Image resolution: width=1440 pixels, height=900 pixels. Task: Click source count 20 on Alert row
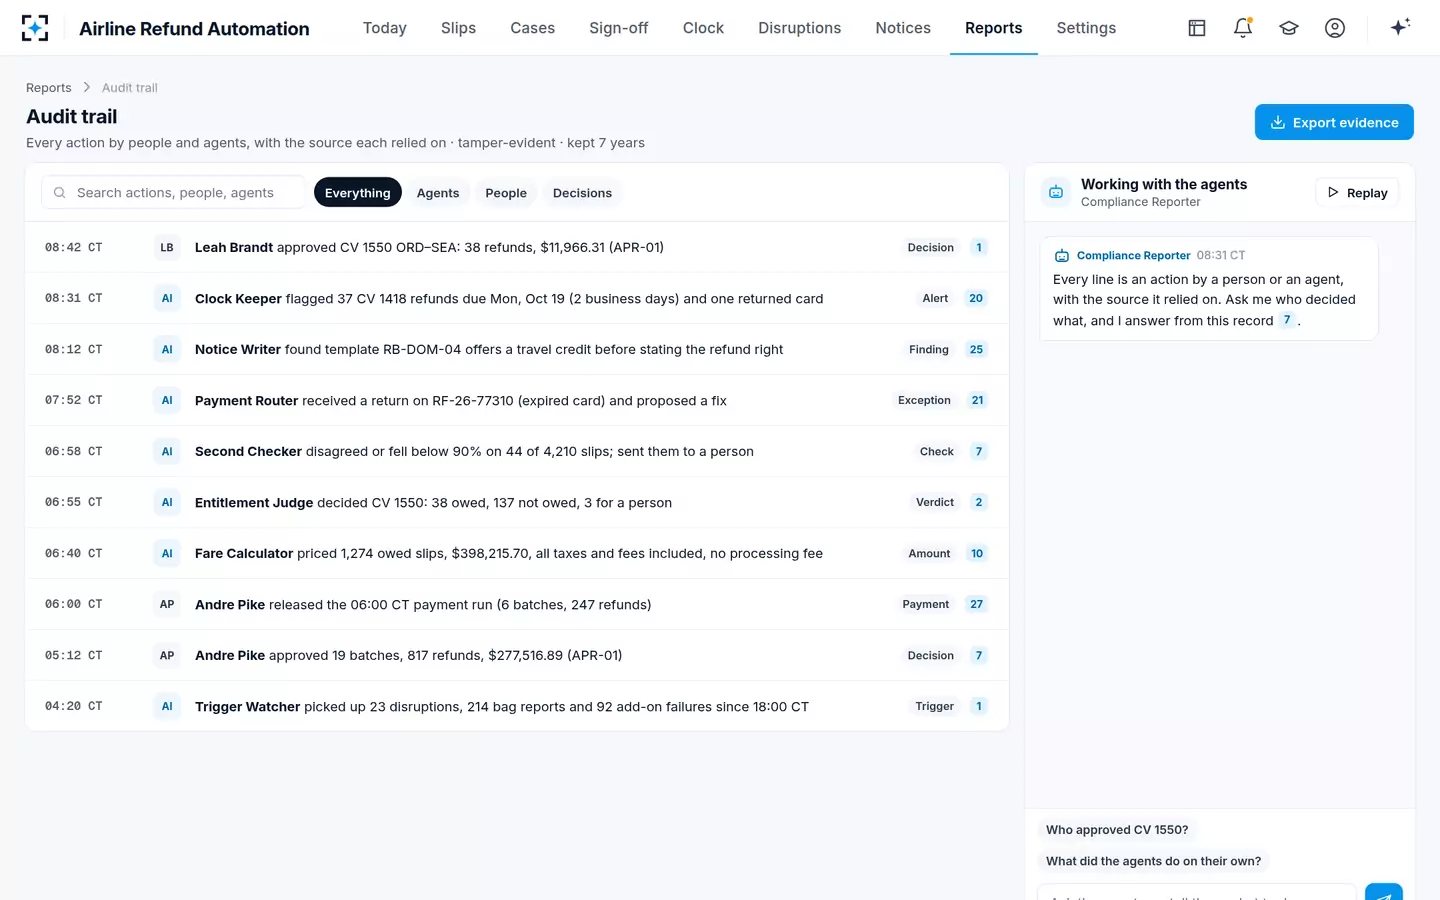click(x=976, y=298)
